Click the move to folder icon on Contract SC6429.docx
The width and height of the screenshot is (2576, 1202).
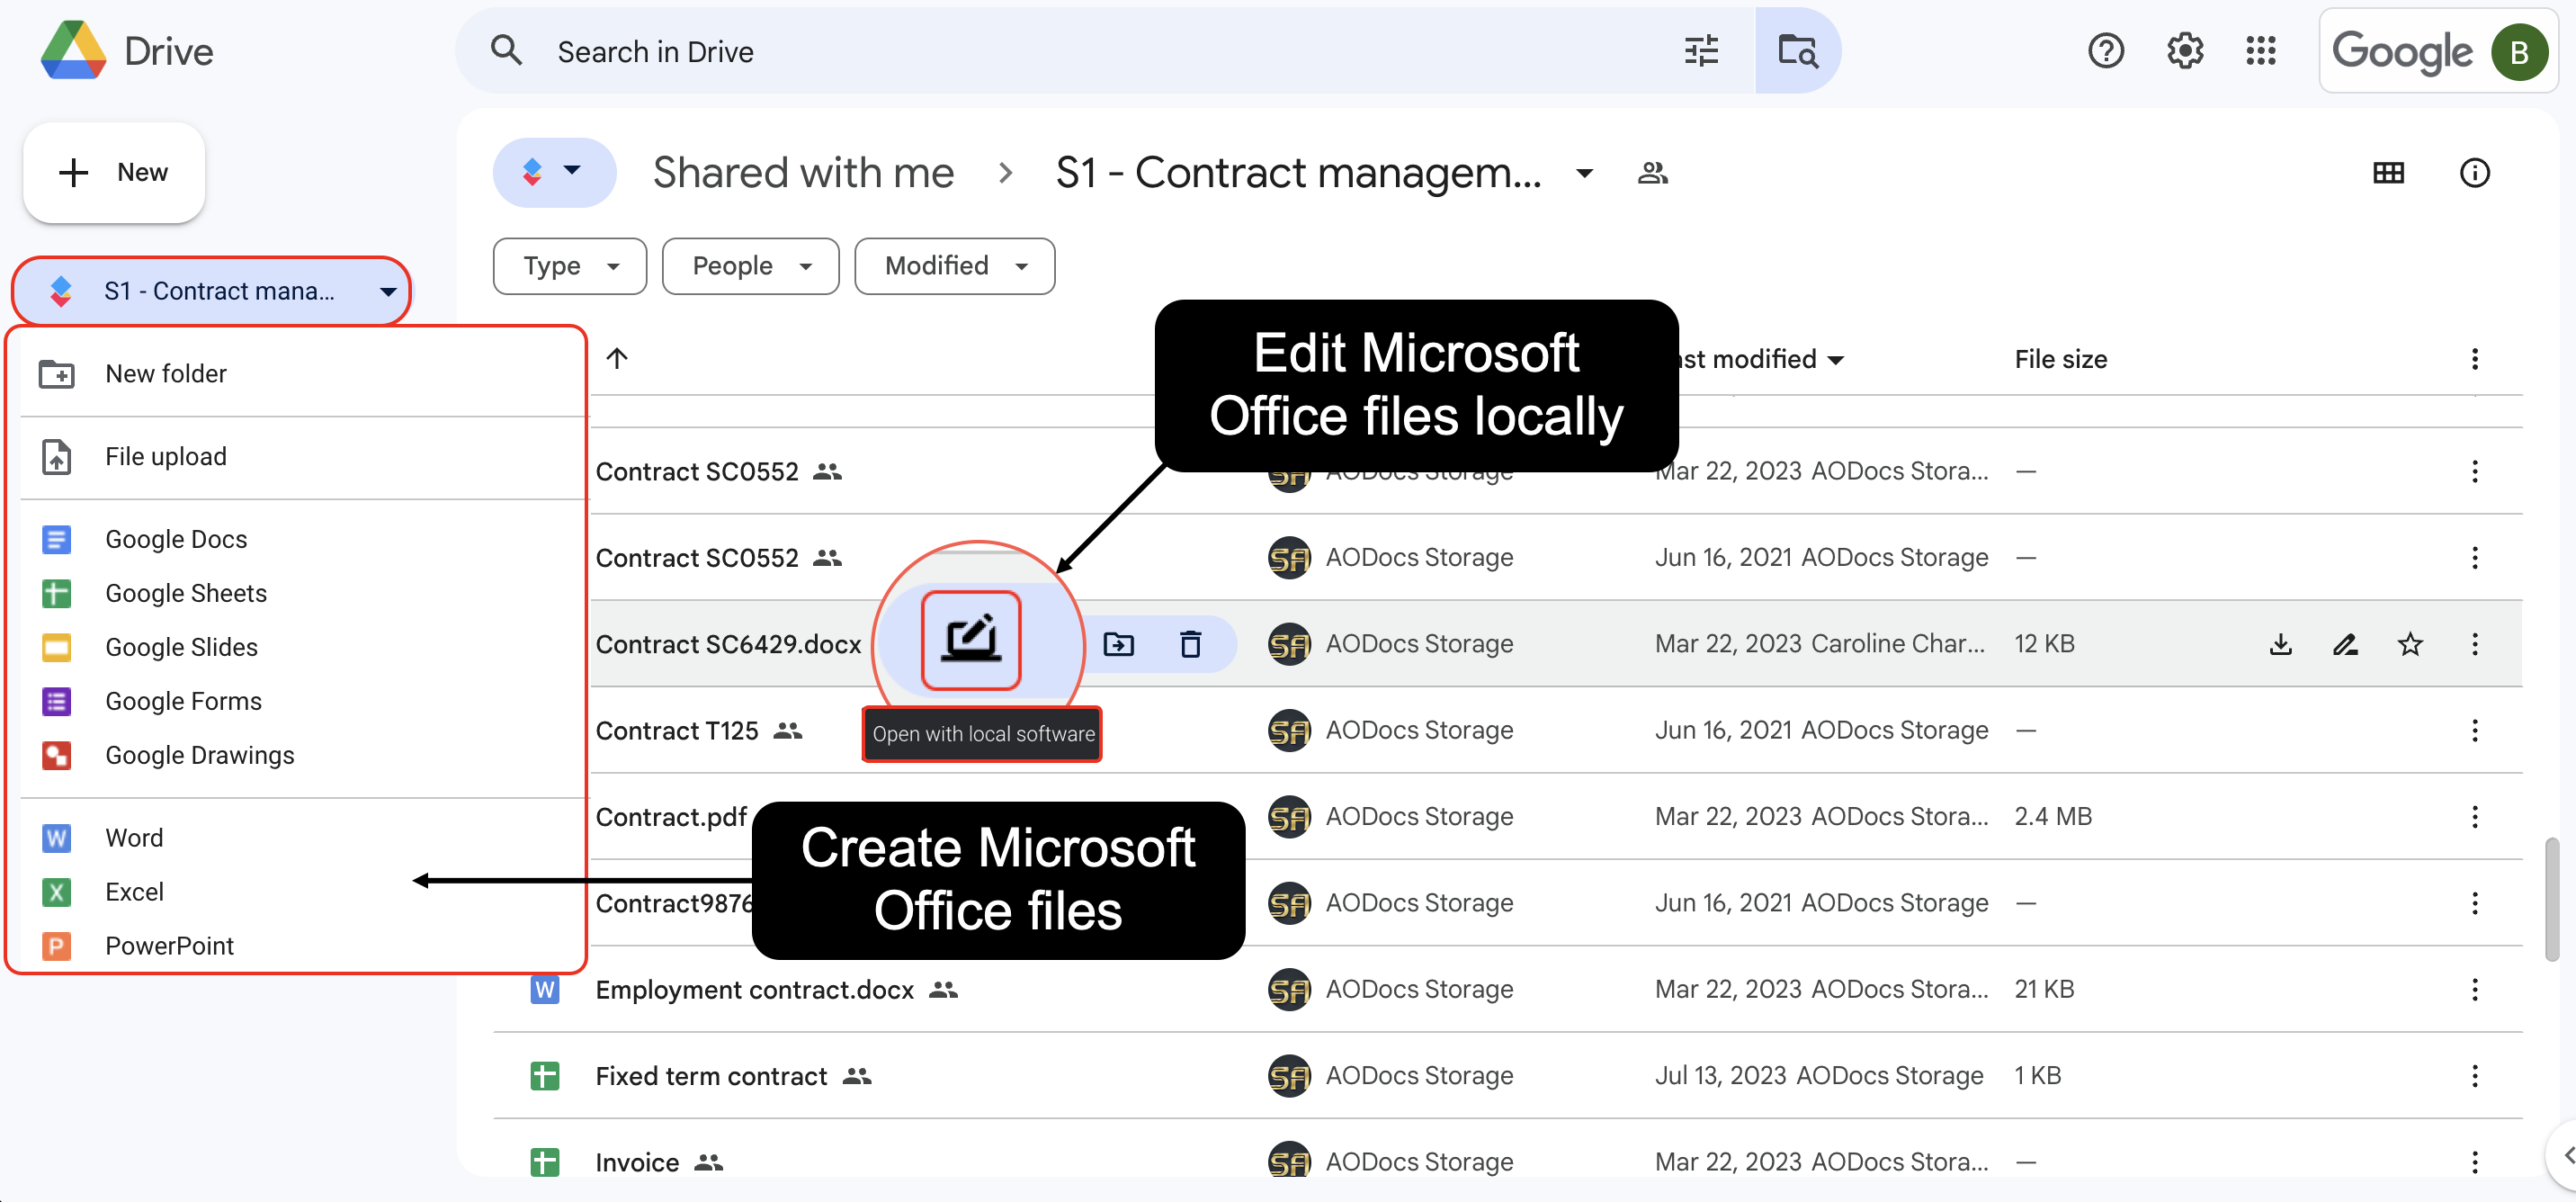[1118, 644]
